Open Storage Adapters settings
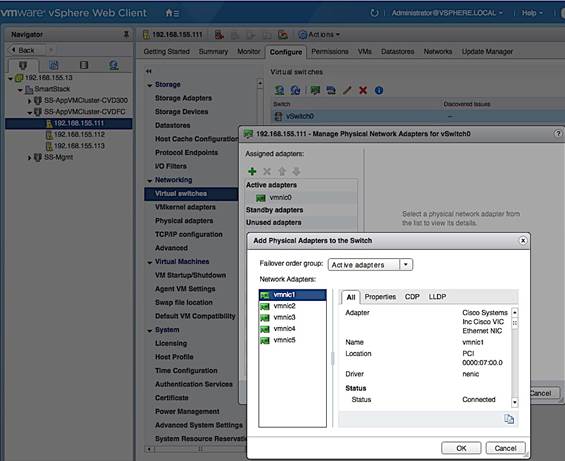The height and width of the screenshot is (461, 565). tap(183, 98)
